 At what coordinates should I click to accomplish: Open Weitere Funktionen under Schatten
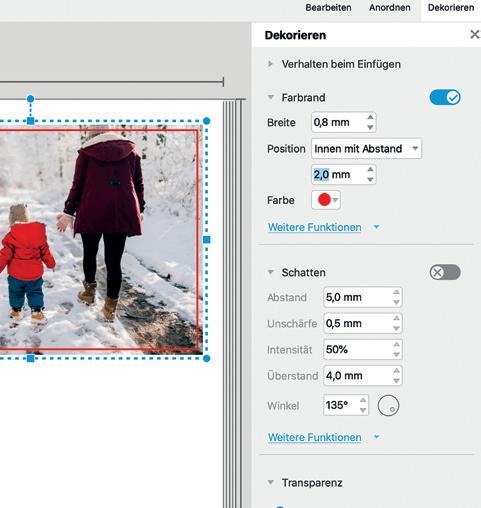(315, 437)
